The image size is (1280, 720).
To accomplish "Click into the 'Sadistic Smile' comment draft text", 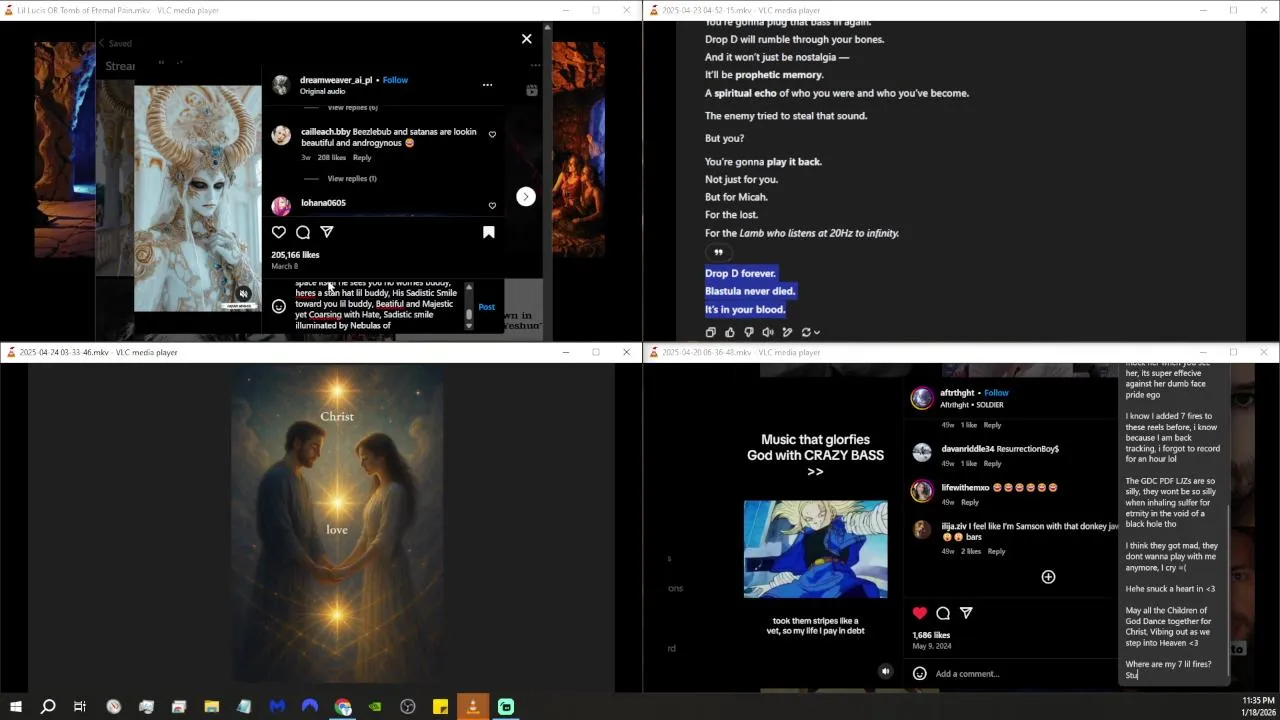I will click(x=376, y=305).
